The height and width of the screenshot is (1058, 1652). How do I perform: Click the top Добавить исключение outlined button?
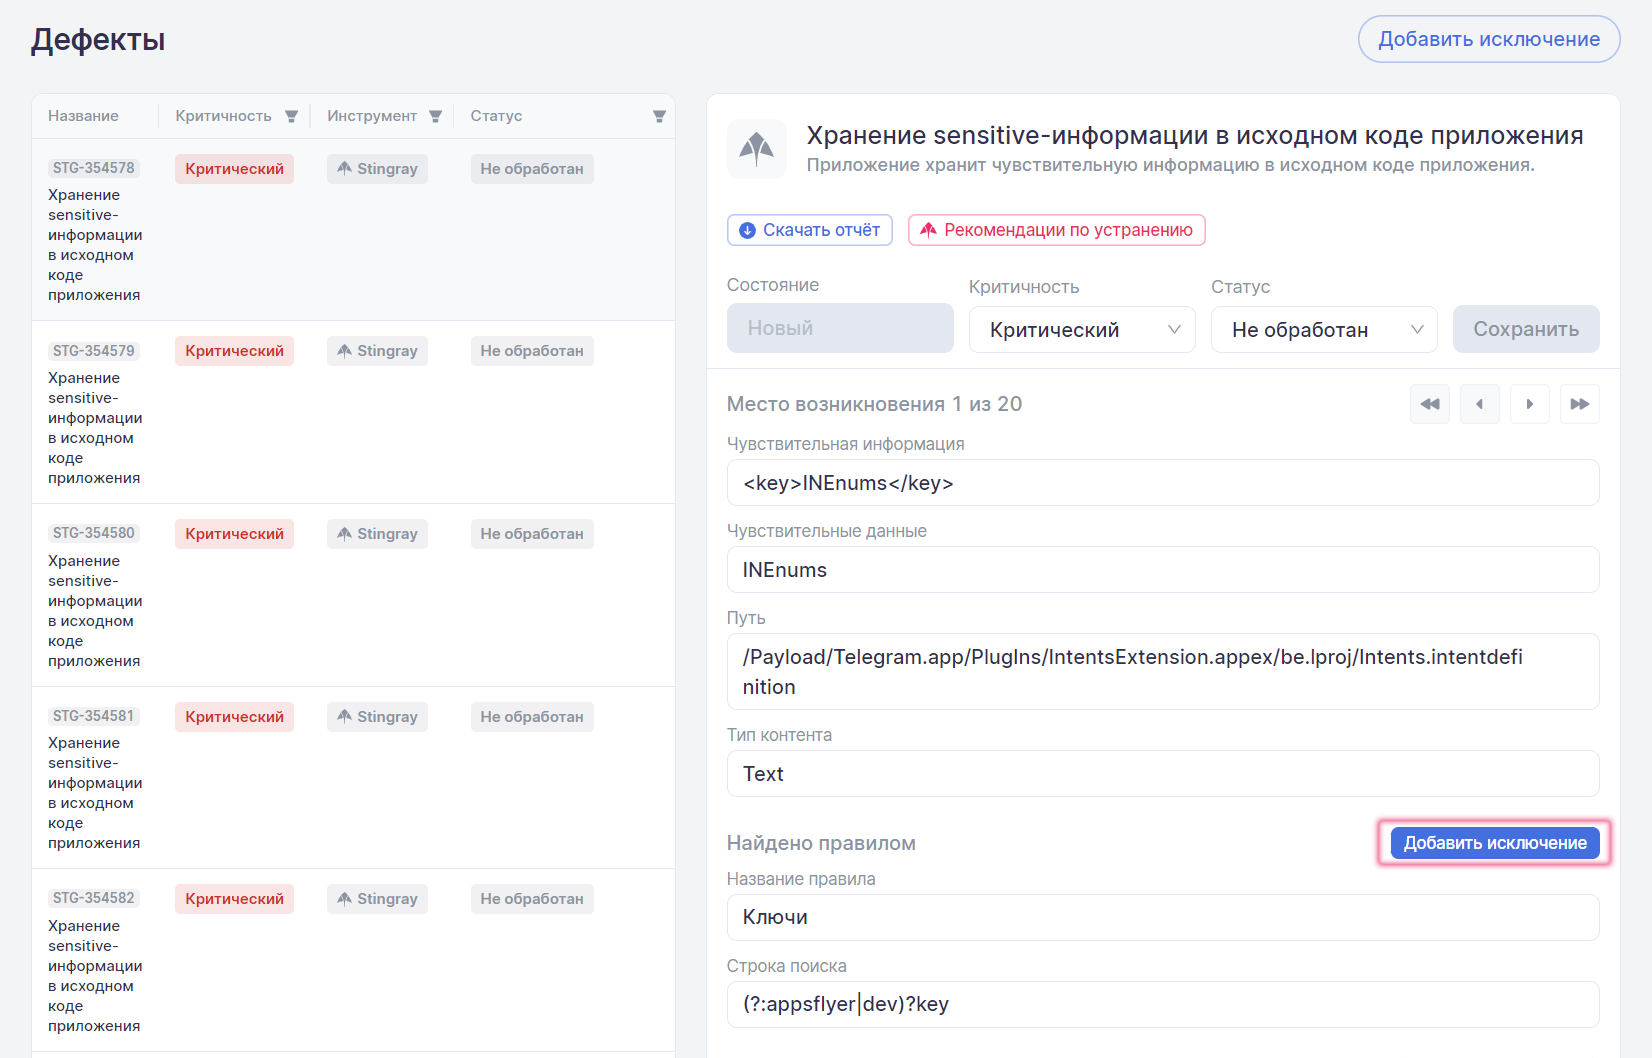(1488, 39)
